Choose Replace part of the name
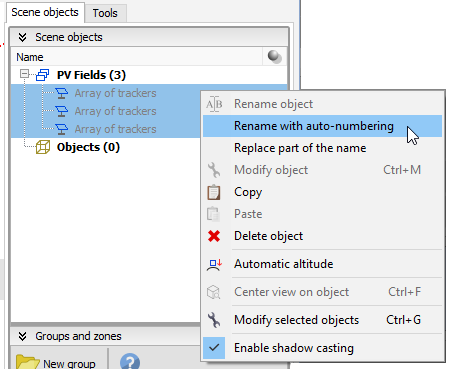 click(322, 148)
